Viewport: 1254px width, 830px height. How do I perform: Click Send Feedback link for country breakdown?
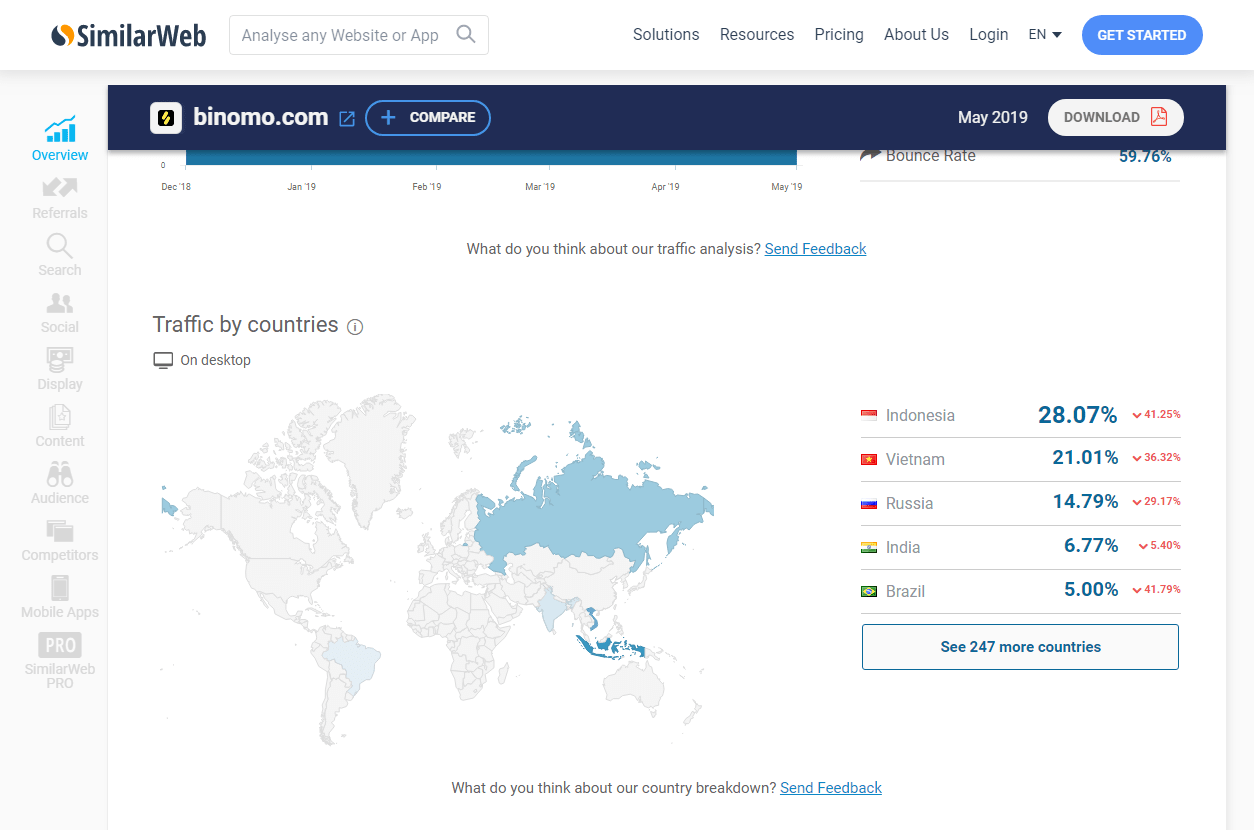click(831, 788)
